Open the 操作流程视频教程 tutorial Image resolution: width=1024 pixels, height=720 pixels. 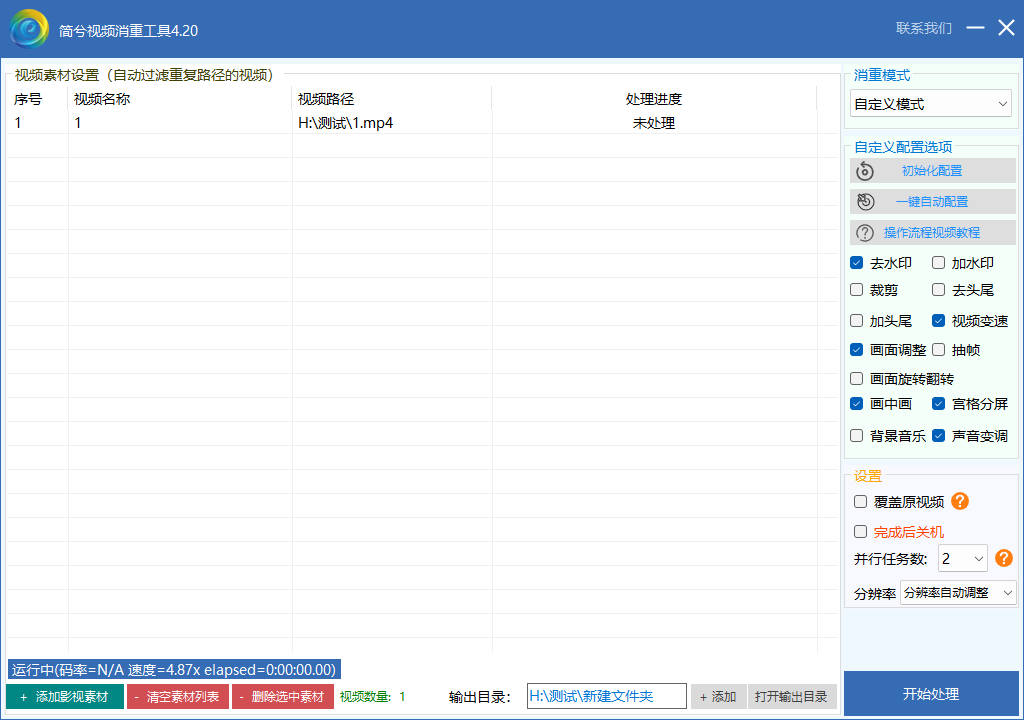[x=933, y=233]
